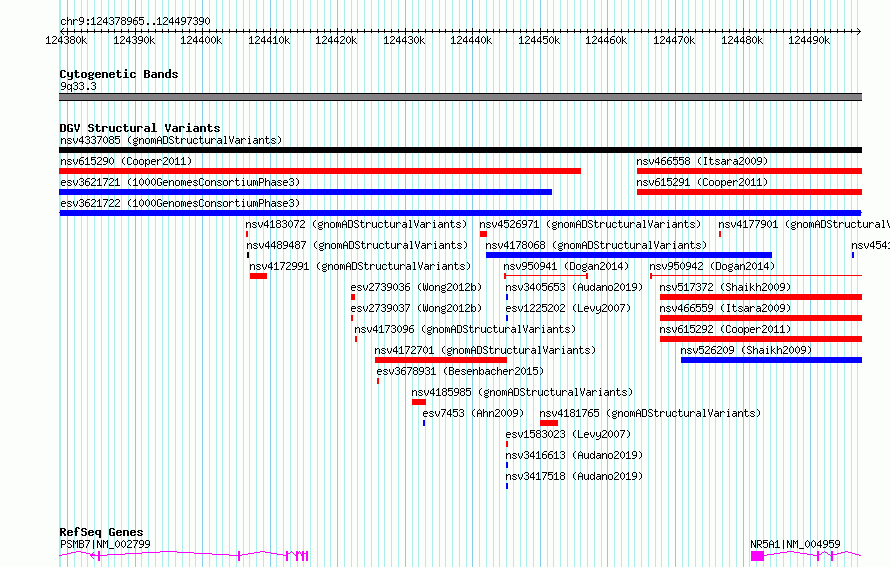Open esv1225202 (Levy2007) label
Image resolution: width=890 pixels, height=567 pixels.
pyautogui.click(x=568, y=308)
